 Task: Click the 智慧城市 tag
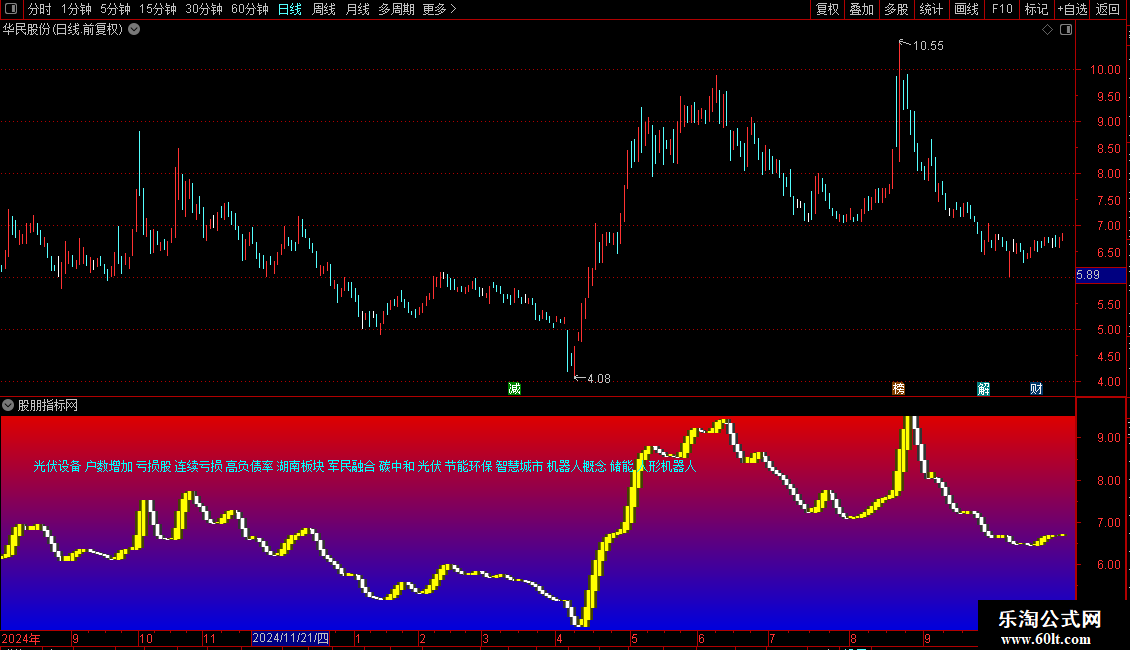click(x=520, y=466)
